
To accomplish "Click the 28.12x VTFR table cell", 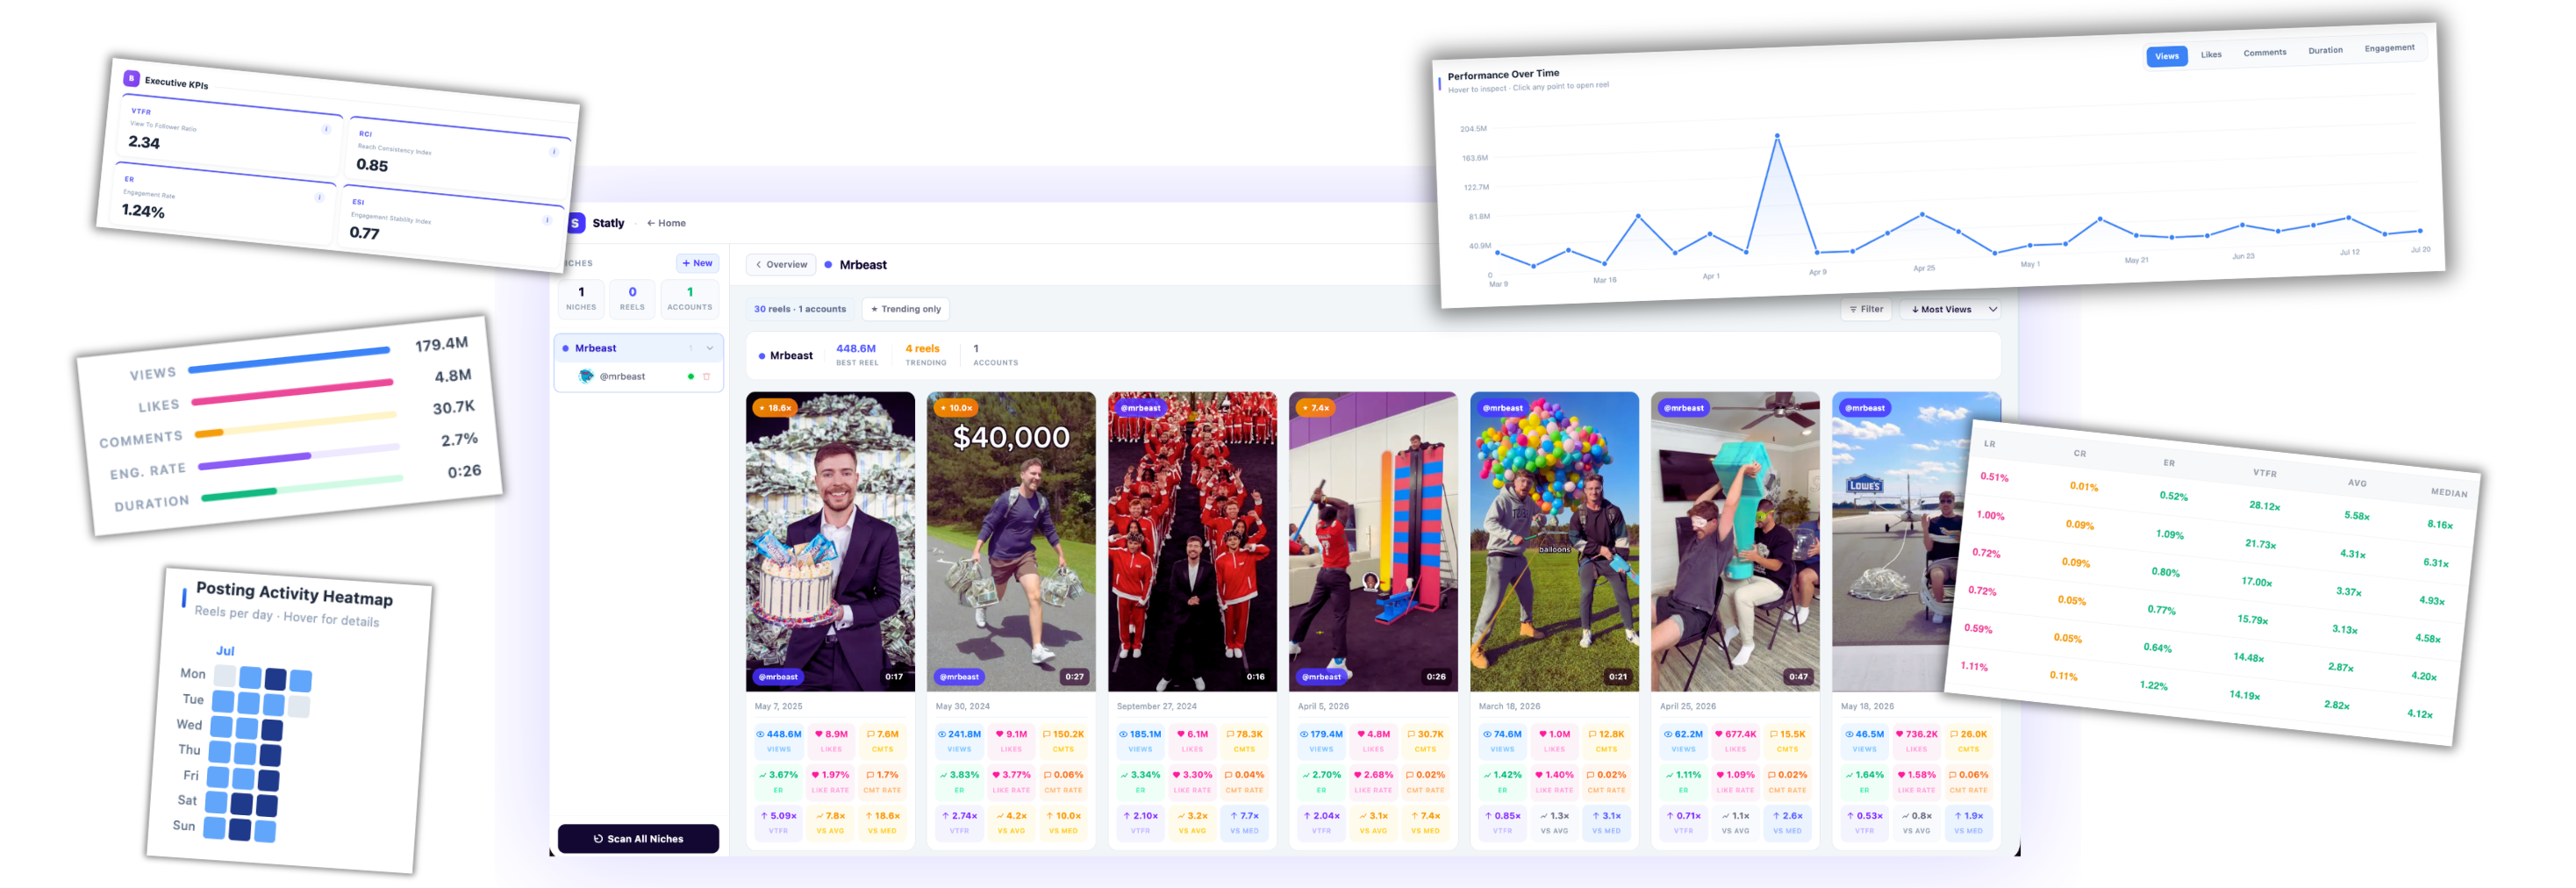I will (x=2264, y=506).
